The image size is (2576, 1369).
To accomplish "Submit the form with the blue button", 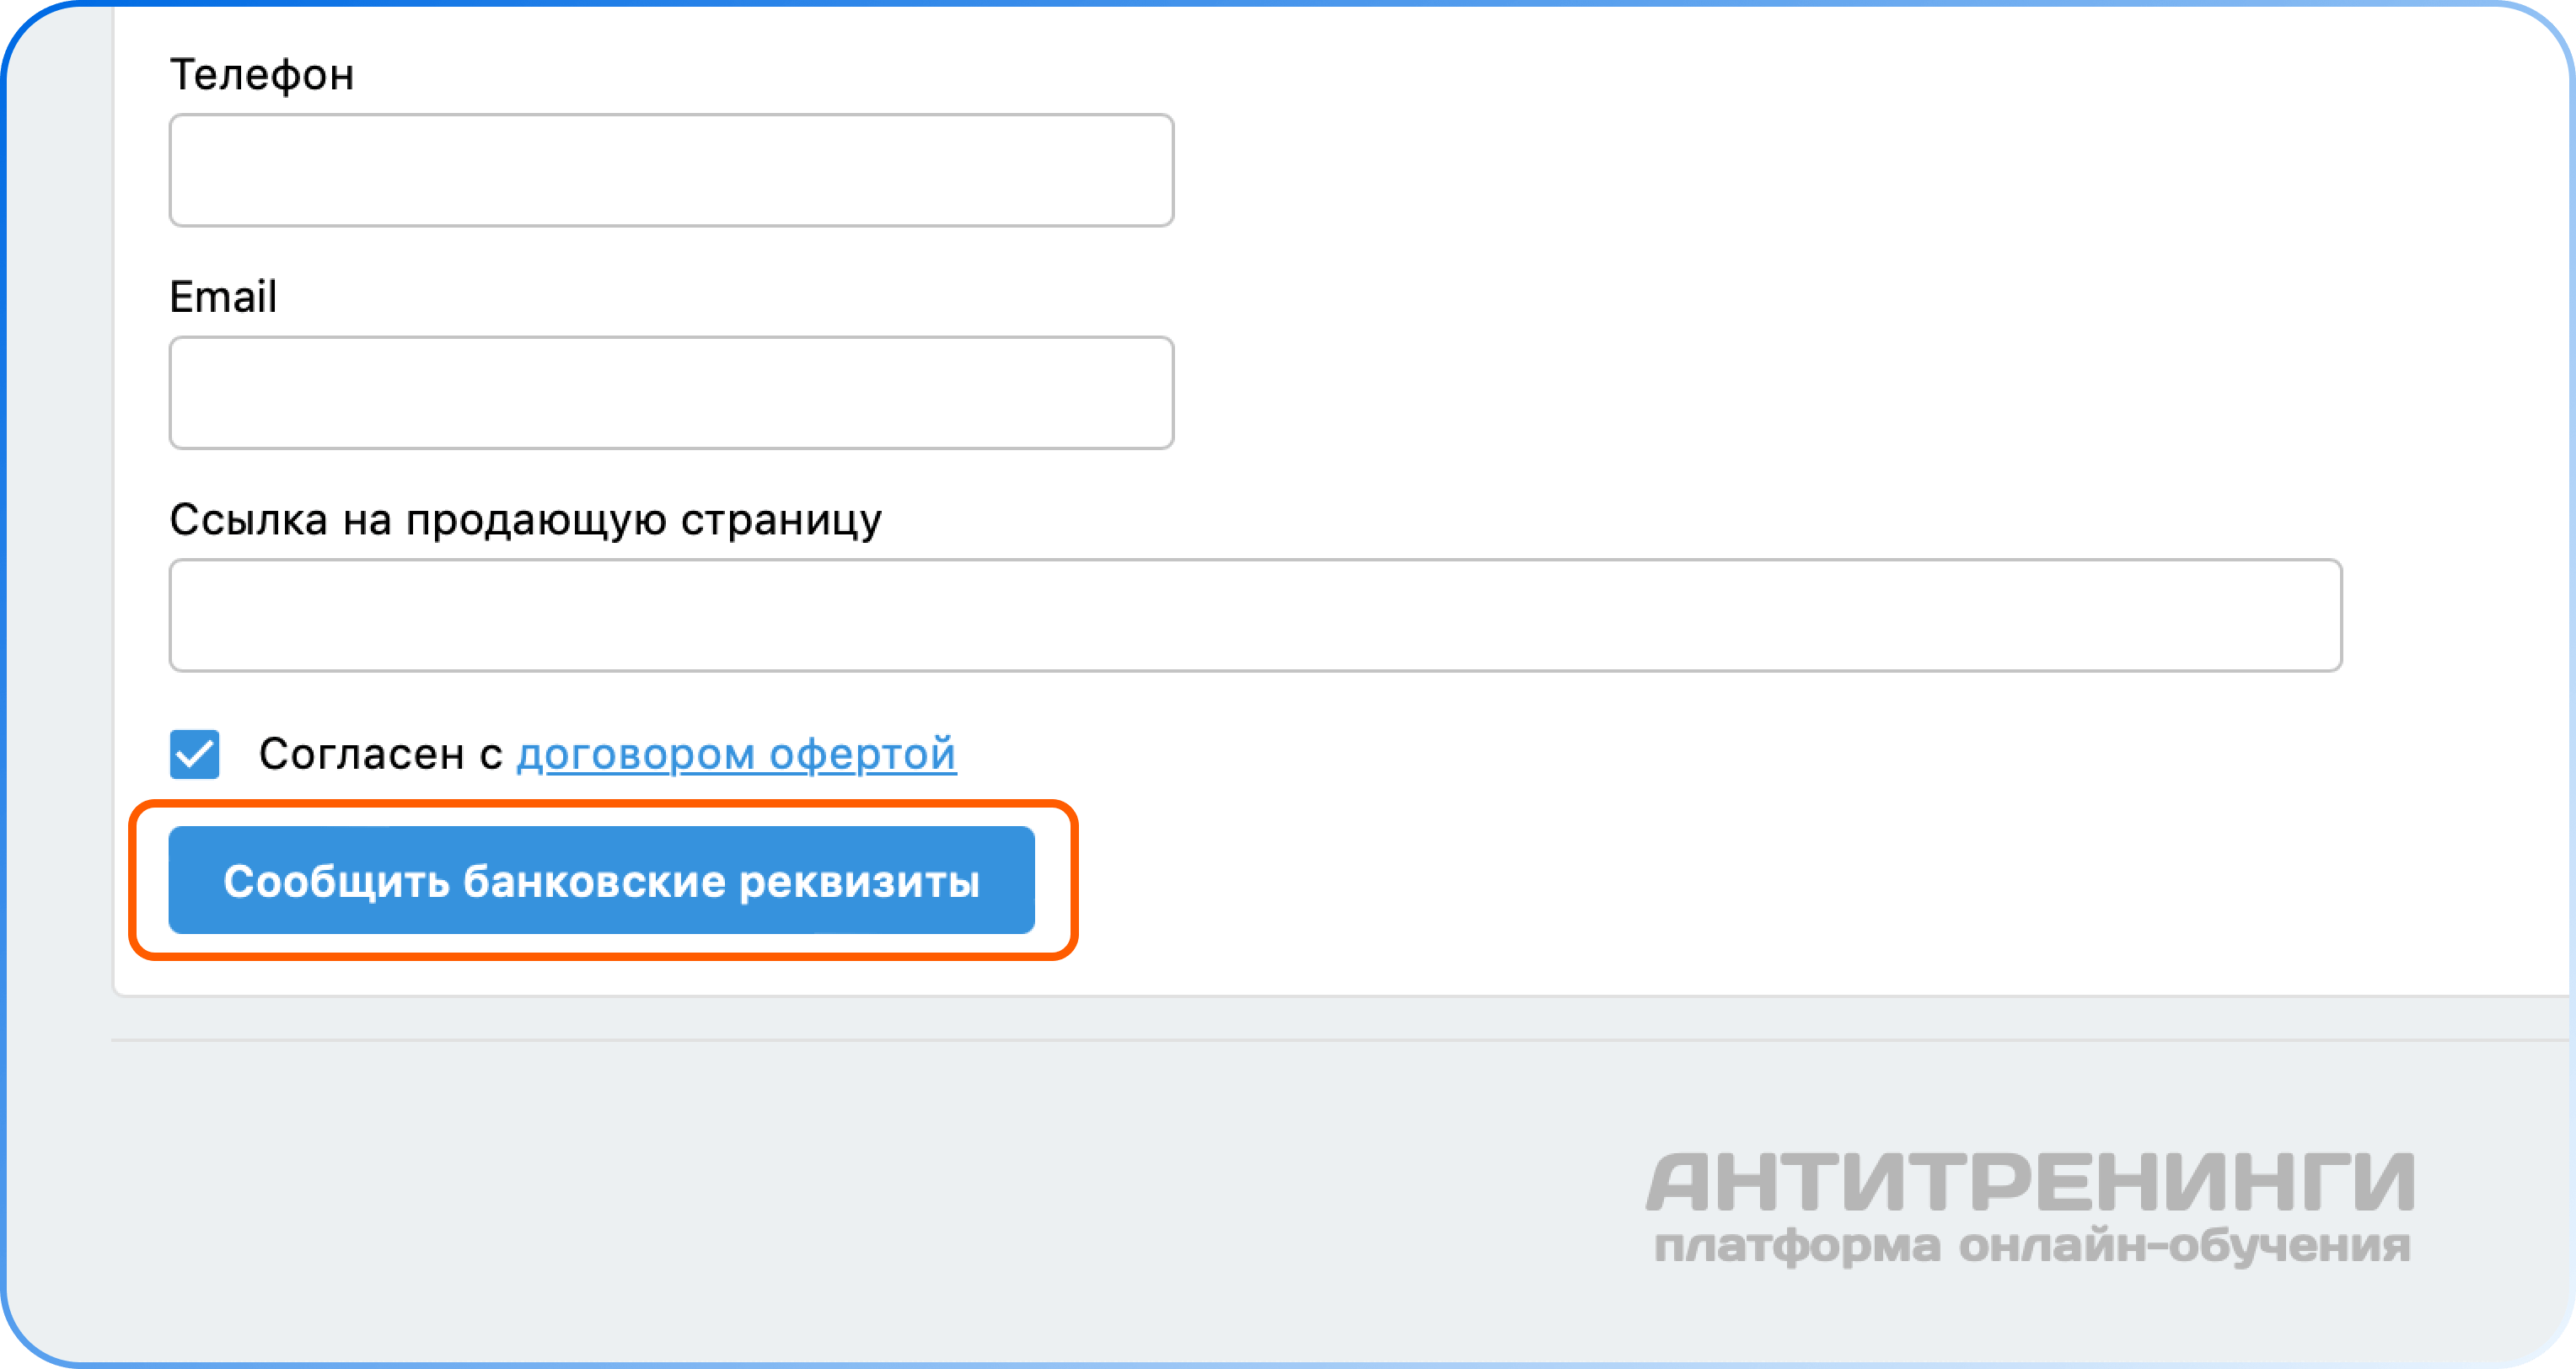I will click(x=601, y=880).
